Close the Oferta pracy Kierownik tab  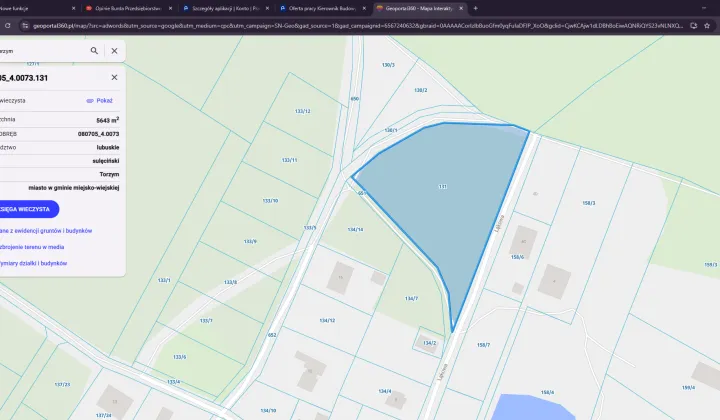click(x=366, y=8)
